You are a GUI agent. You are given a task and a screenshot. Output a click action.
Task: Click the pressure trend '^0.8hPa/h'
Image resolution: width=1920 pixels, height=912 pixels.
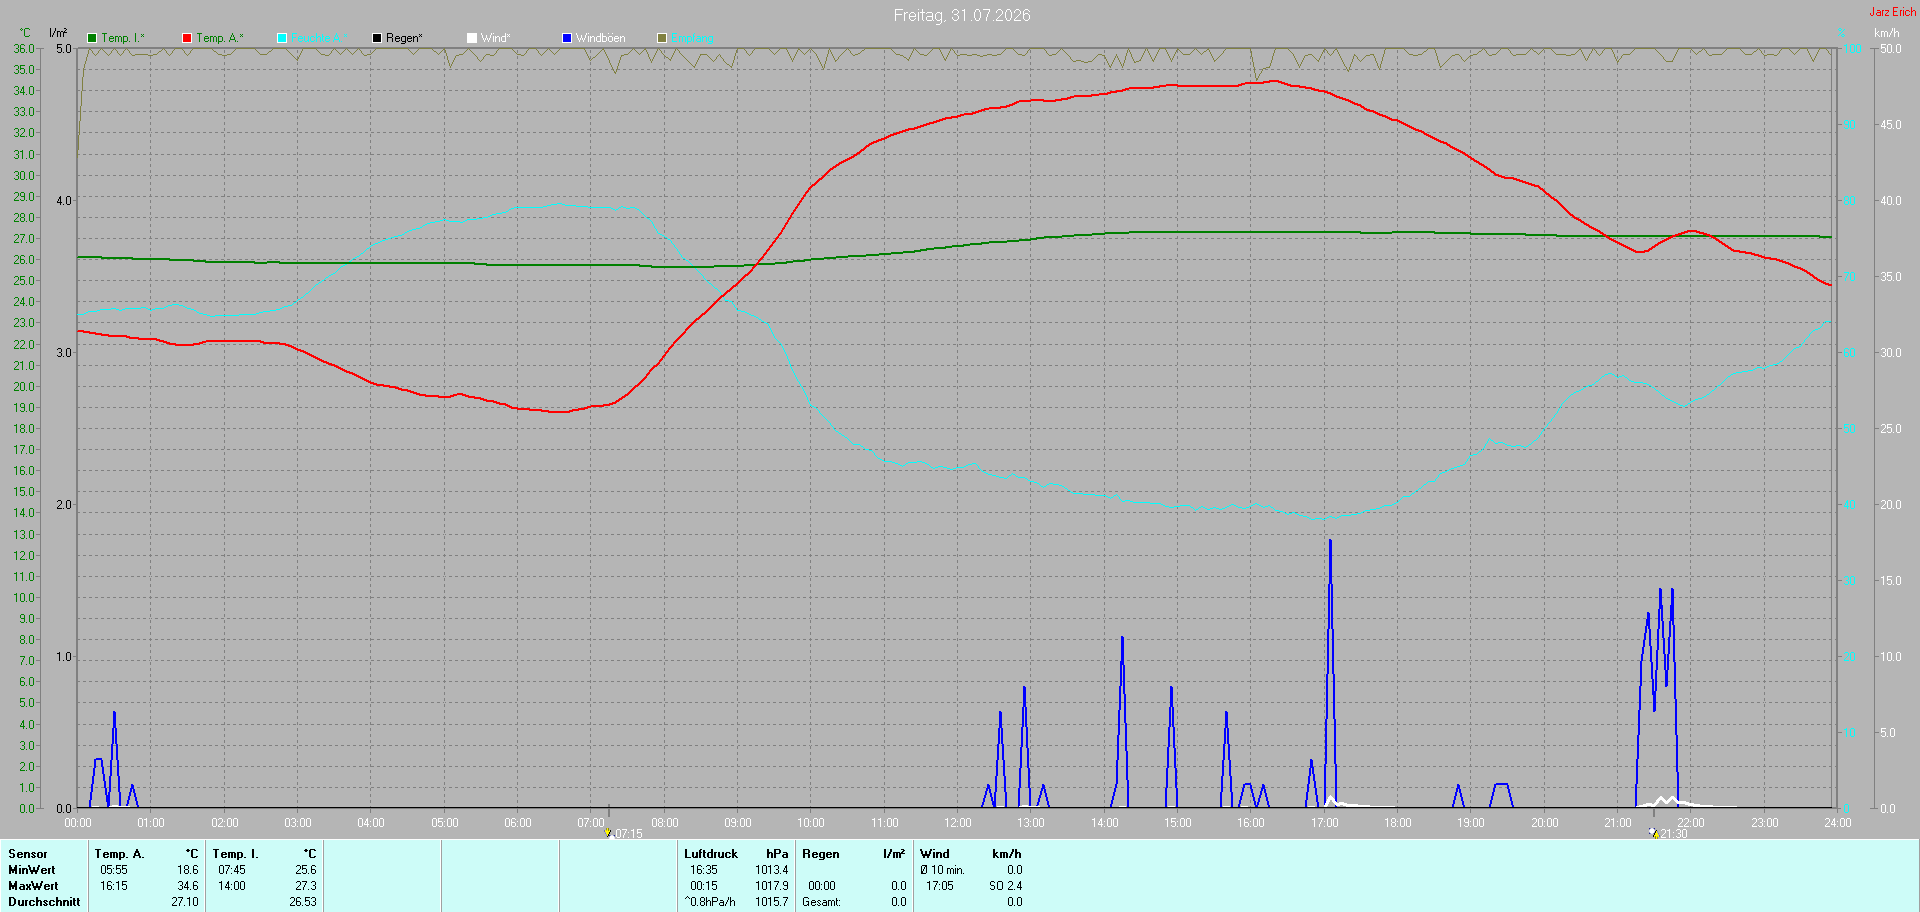pos(710,902)
